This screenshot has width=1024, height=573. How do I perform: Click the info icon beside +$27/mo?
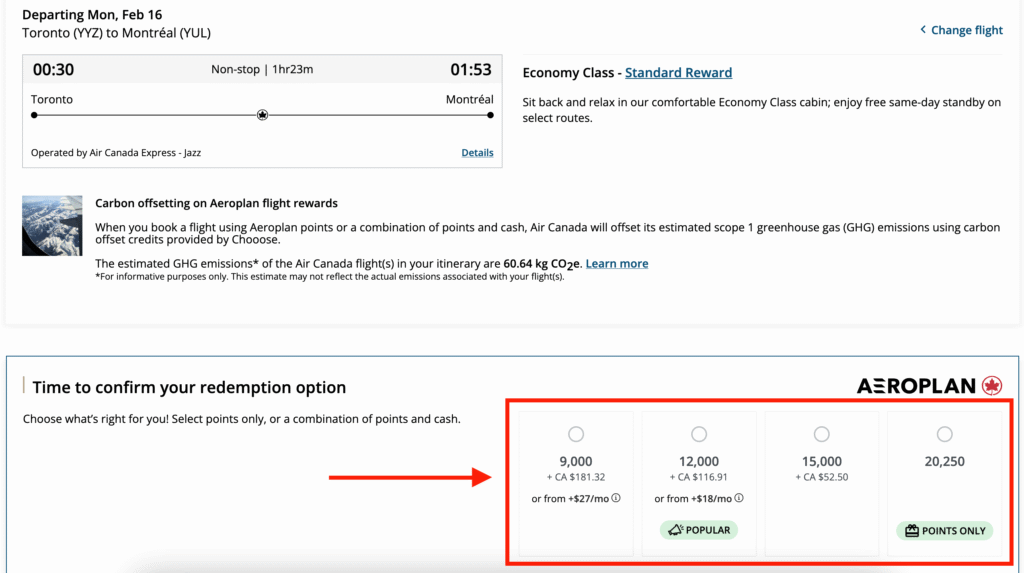click(616, 498)
